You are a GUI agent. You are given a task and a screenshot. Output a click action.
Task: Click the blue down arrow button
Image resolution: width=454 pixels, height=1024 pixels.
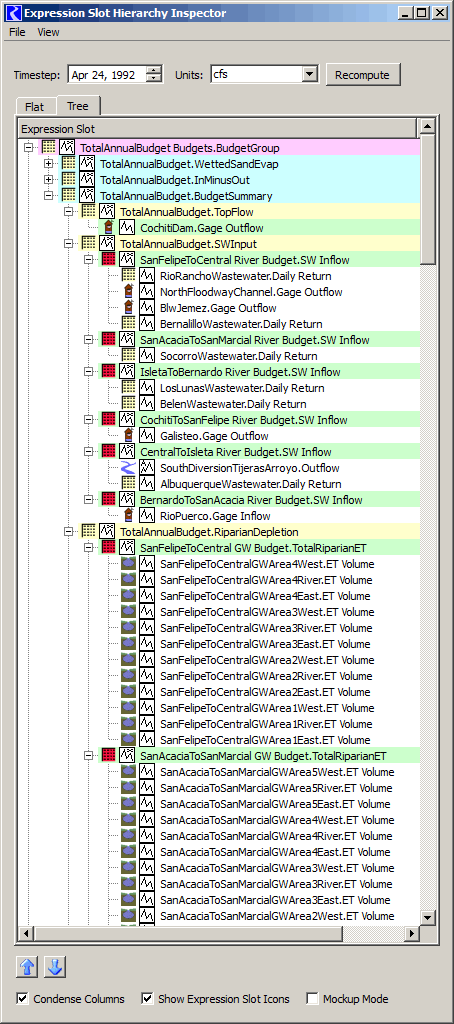point(56,967)
